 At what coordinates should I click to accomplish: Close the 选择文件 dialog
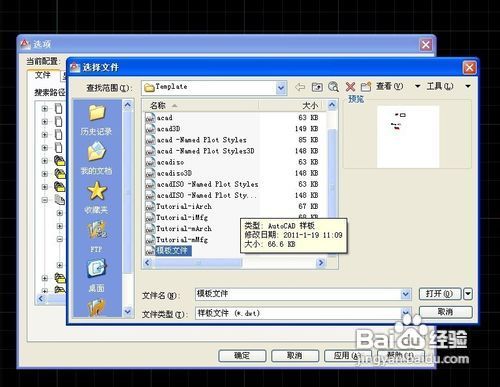point(469,68)
